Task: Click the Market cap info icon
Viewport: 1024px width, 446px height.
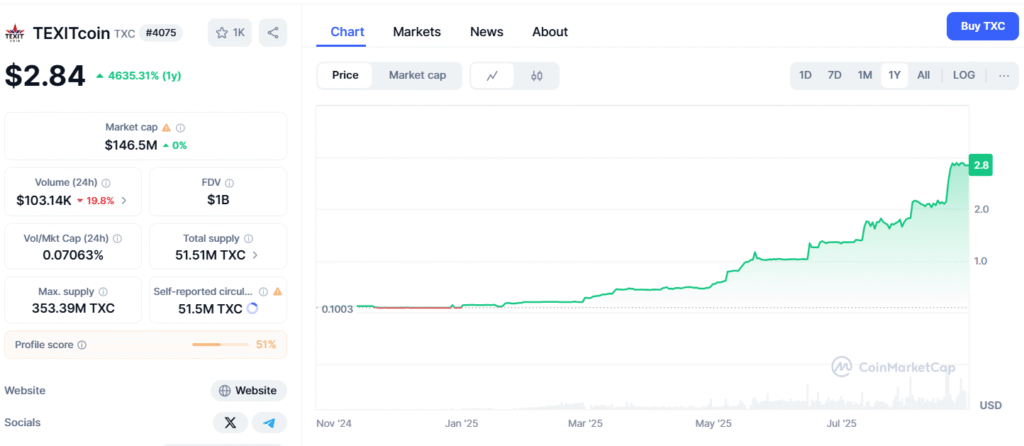Action: pyautogui.click(x=181, y=128)
